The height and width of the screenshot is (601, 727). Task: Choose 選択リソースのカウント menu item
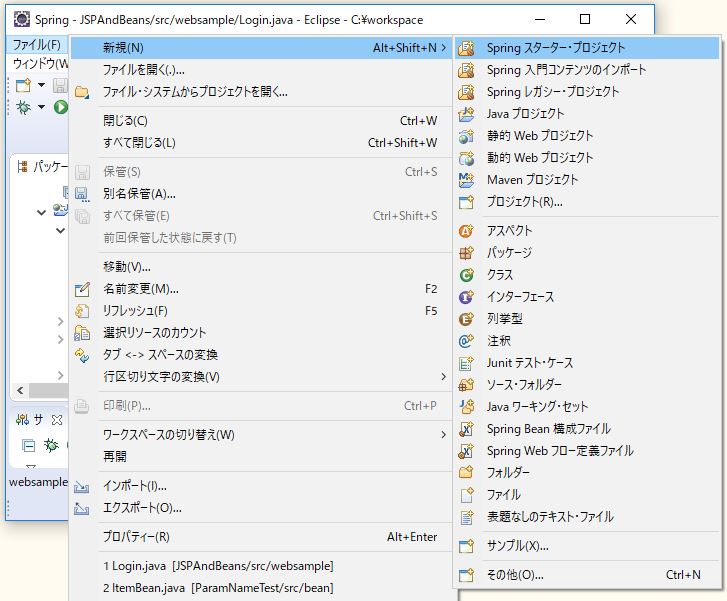261,333
